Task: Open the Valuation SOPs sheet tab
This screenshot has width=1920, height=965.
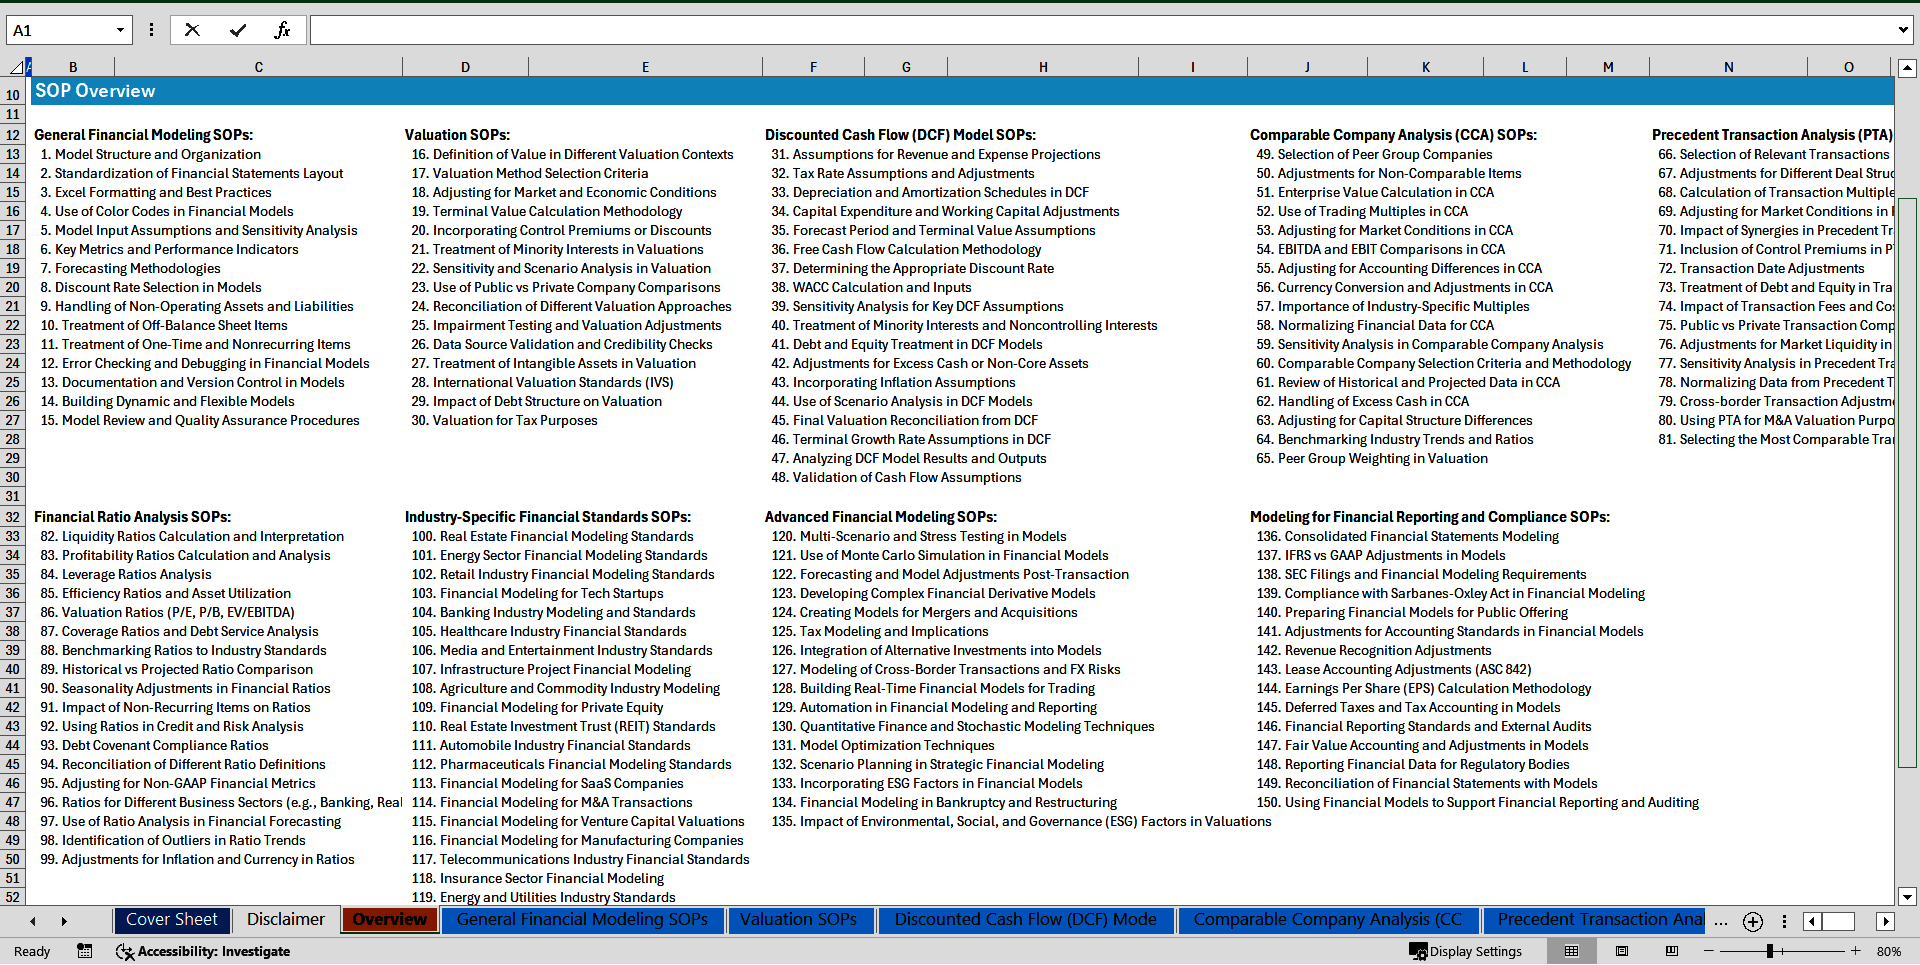Action: tap(798, 920)
